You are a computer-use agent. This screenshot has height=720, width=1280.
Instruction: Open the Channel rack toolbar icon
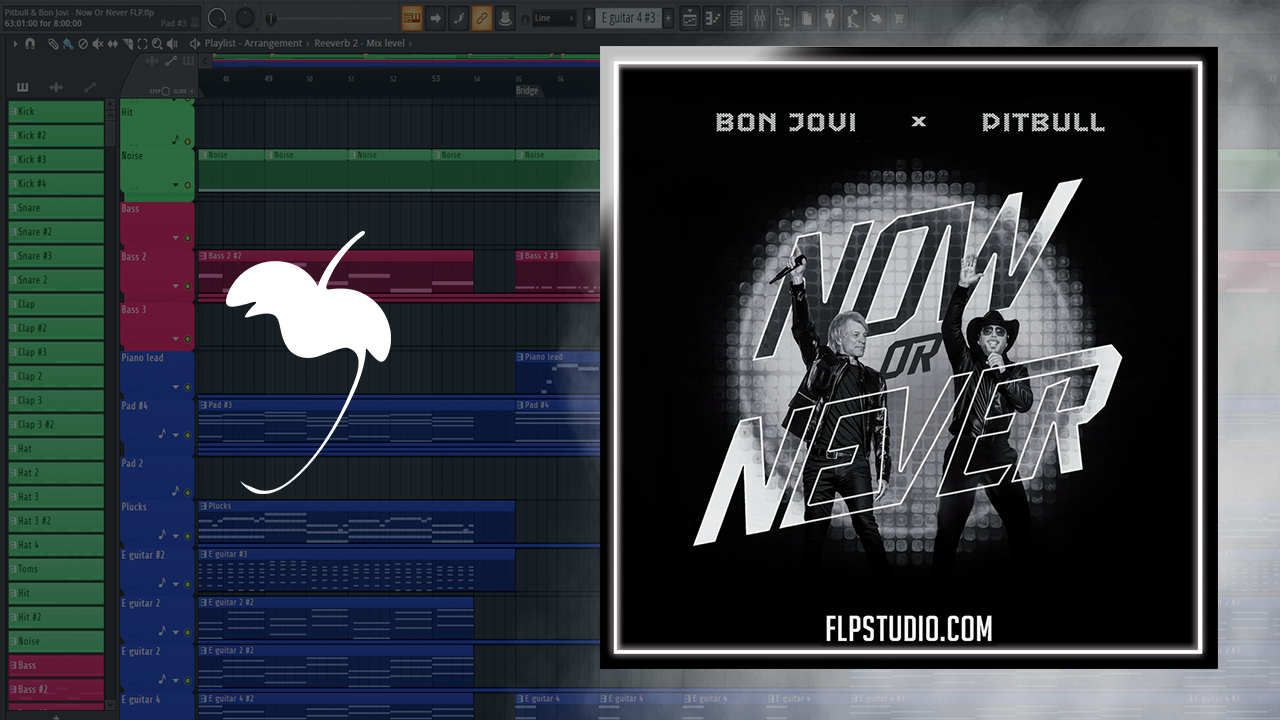coord(736,18)
